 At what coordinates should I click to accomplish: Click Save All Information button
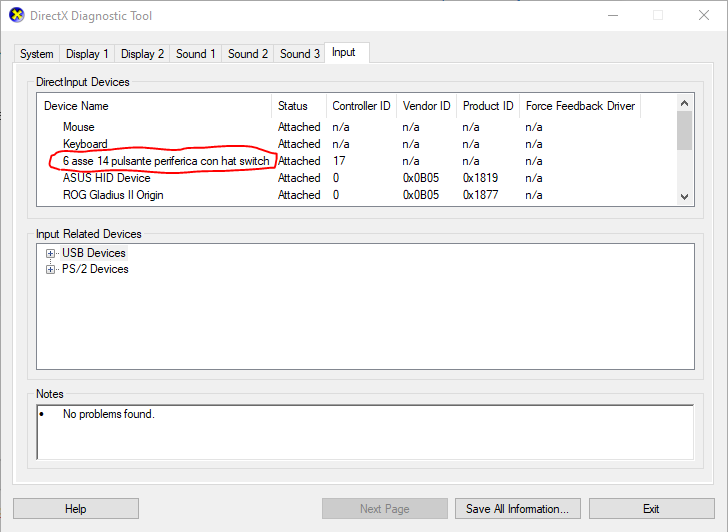(x=518, y=509)
